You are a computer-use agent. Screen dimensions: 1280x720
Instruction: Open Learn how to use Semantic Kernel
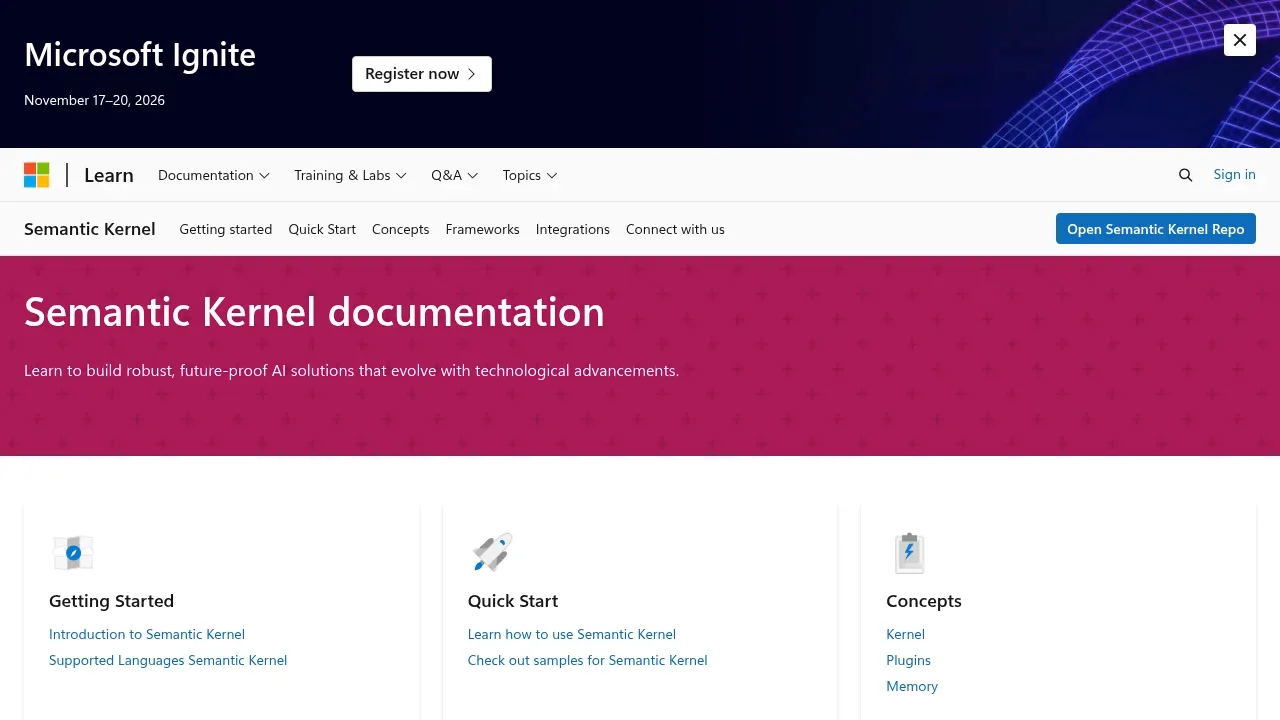(572, 634)
